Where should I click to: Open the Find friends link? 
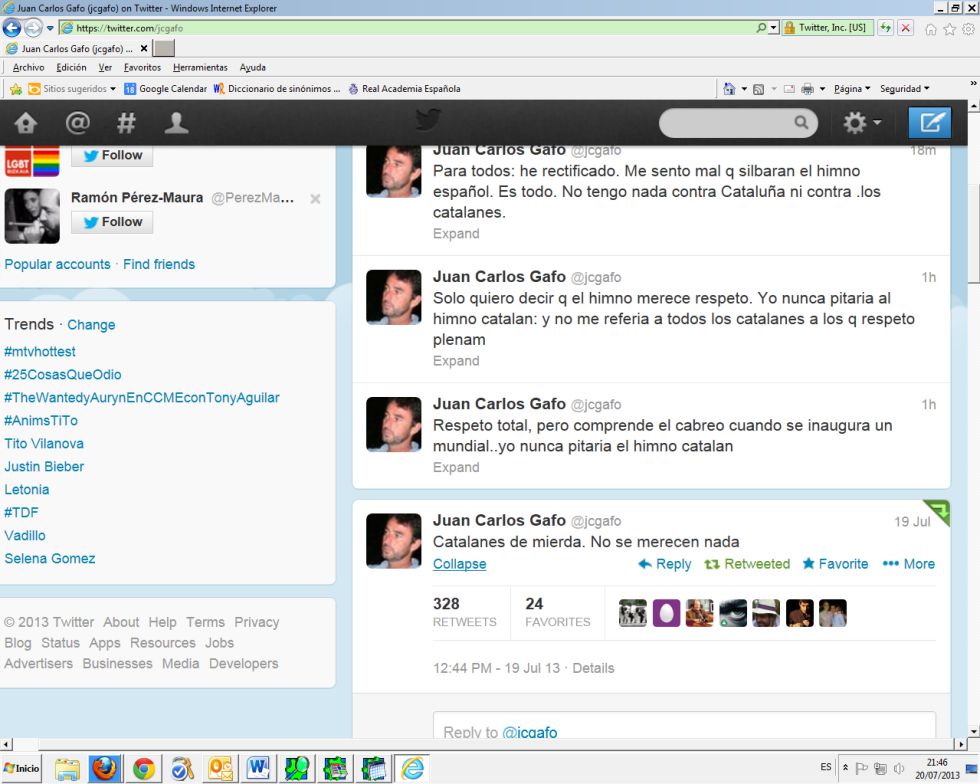(159, 264)
